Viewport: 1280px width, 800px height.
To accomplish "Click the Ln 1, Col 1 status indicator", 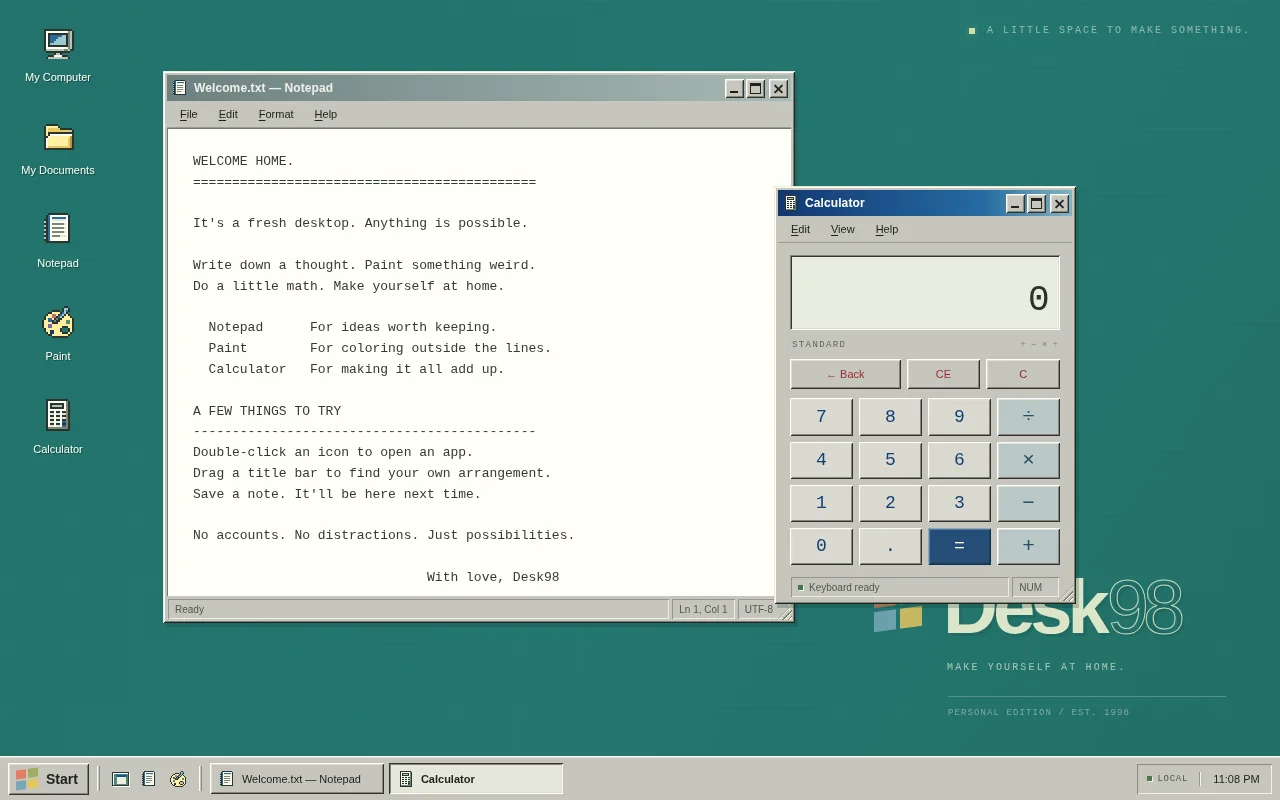I will 703,609.
